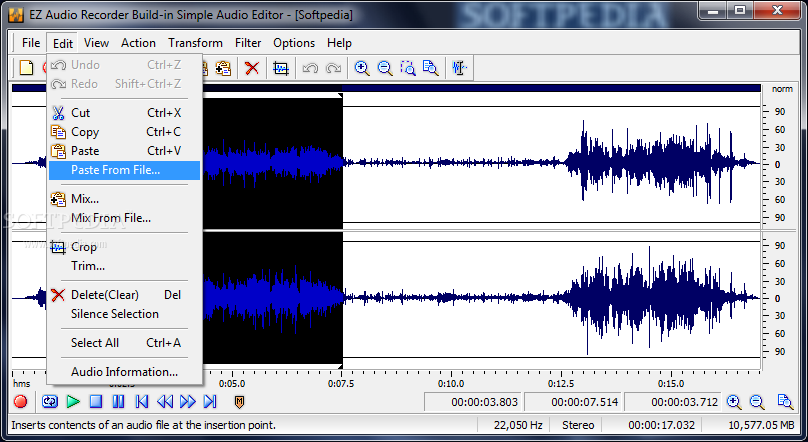The width and height of the screenshot is (808, 442).
Task: Click the 22,050 Hz status bar entry
Action: [x=518, y=425]
